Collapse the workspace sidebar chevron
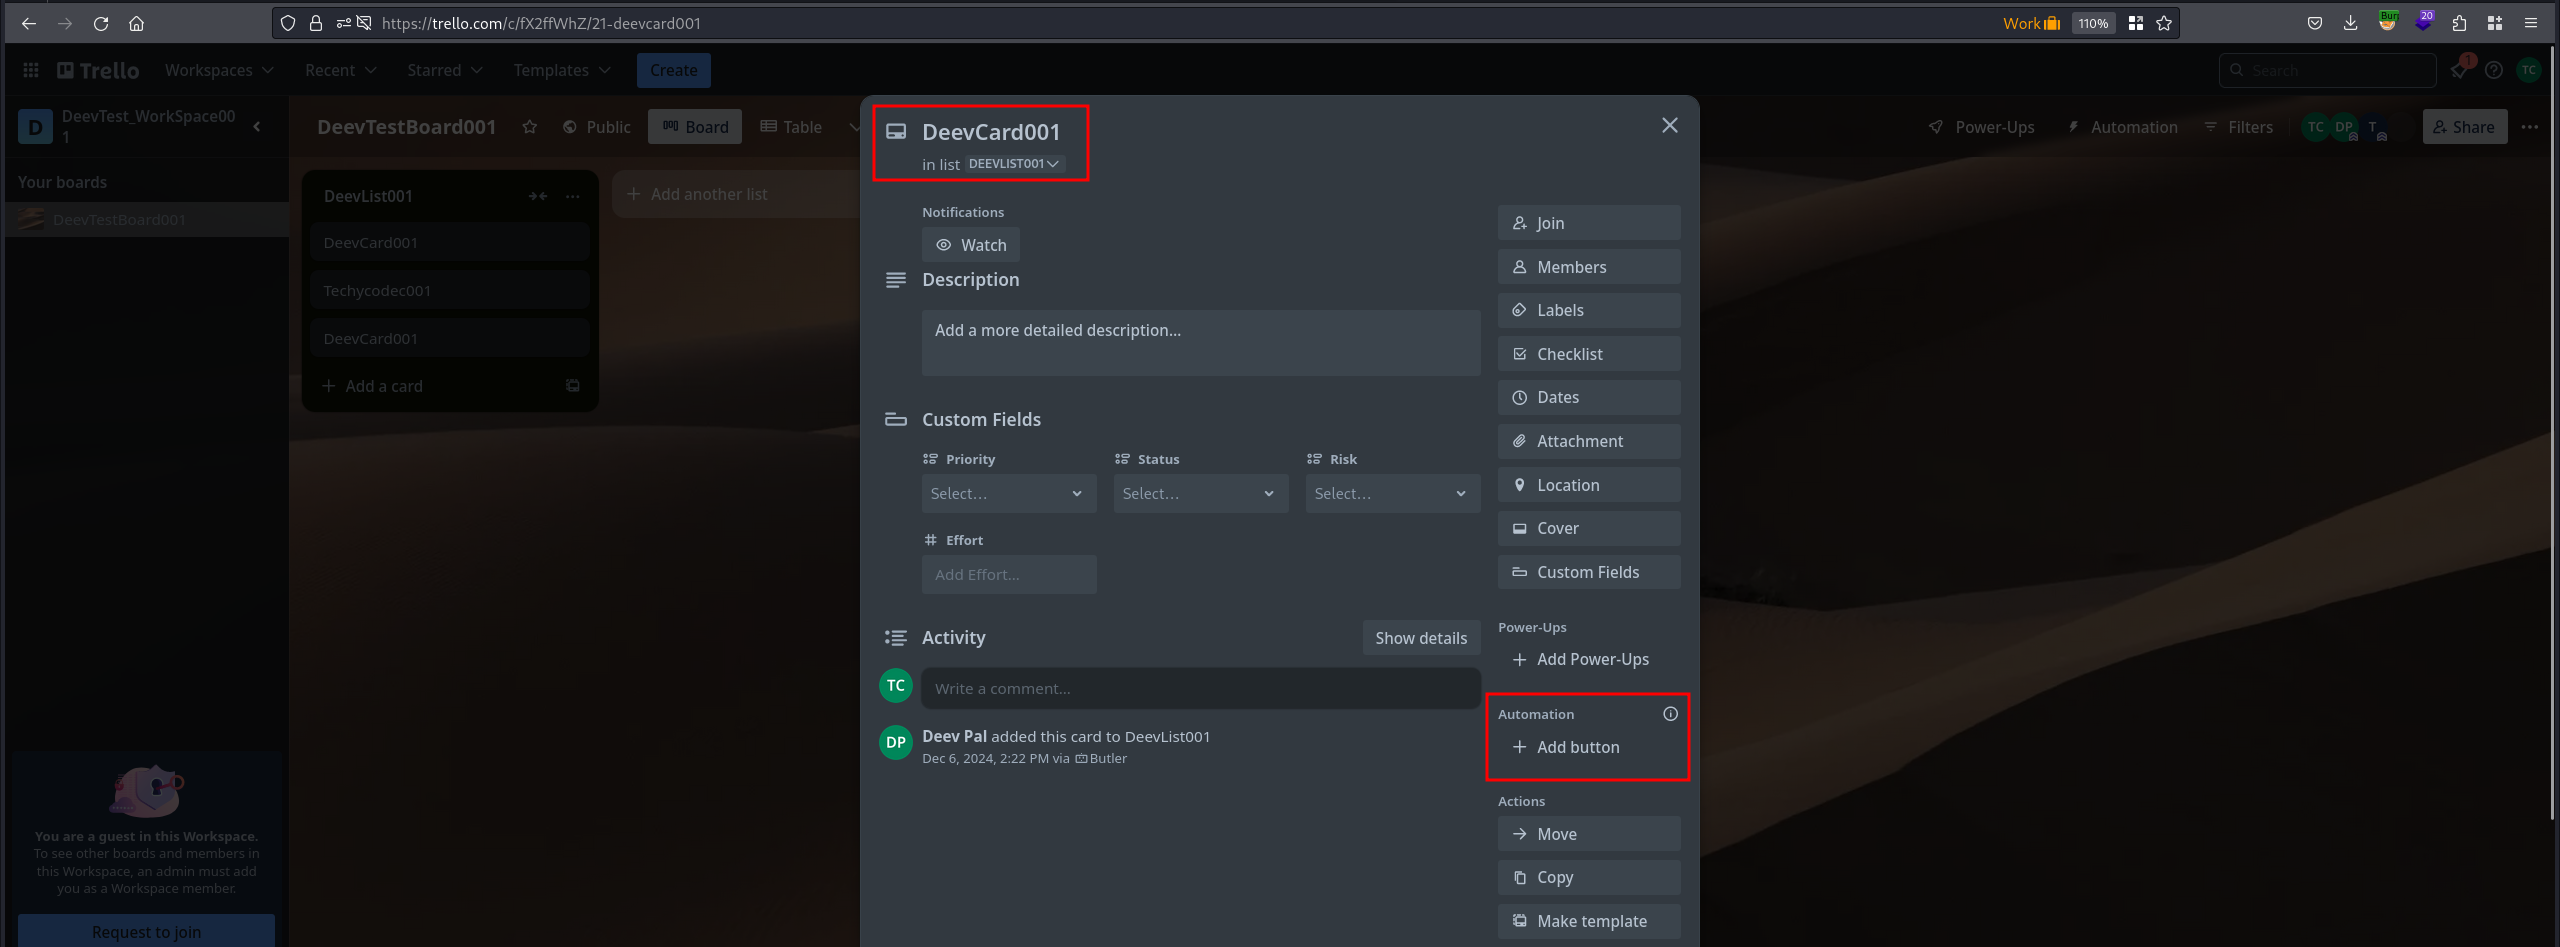 [x=257, y=126]
